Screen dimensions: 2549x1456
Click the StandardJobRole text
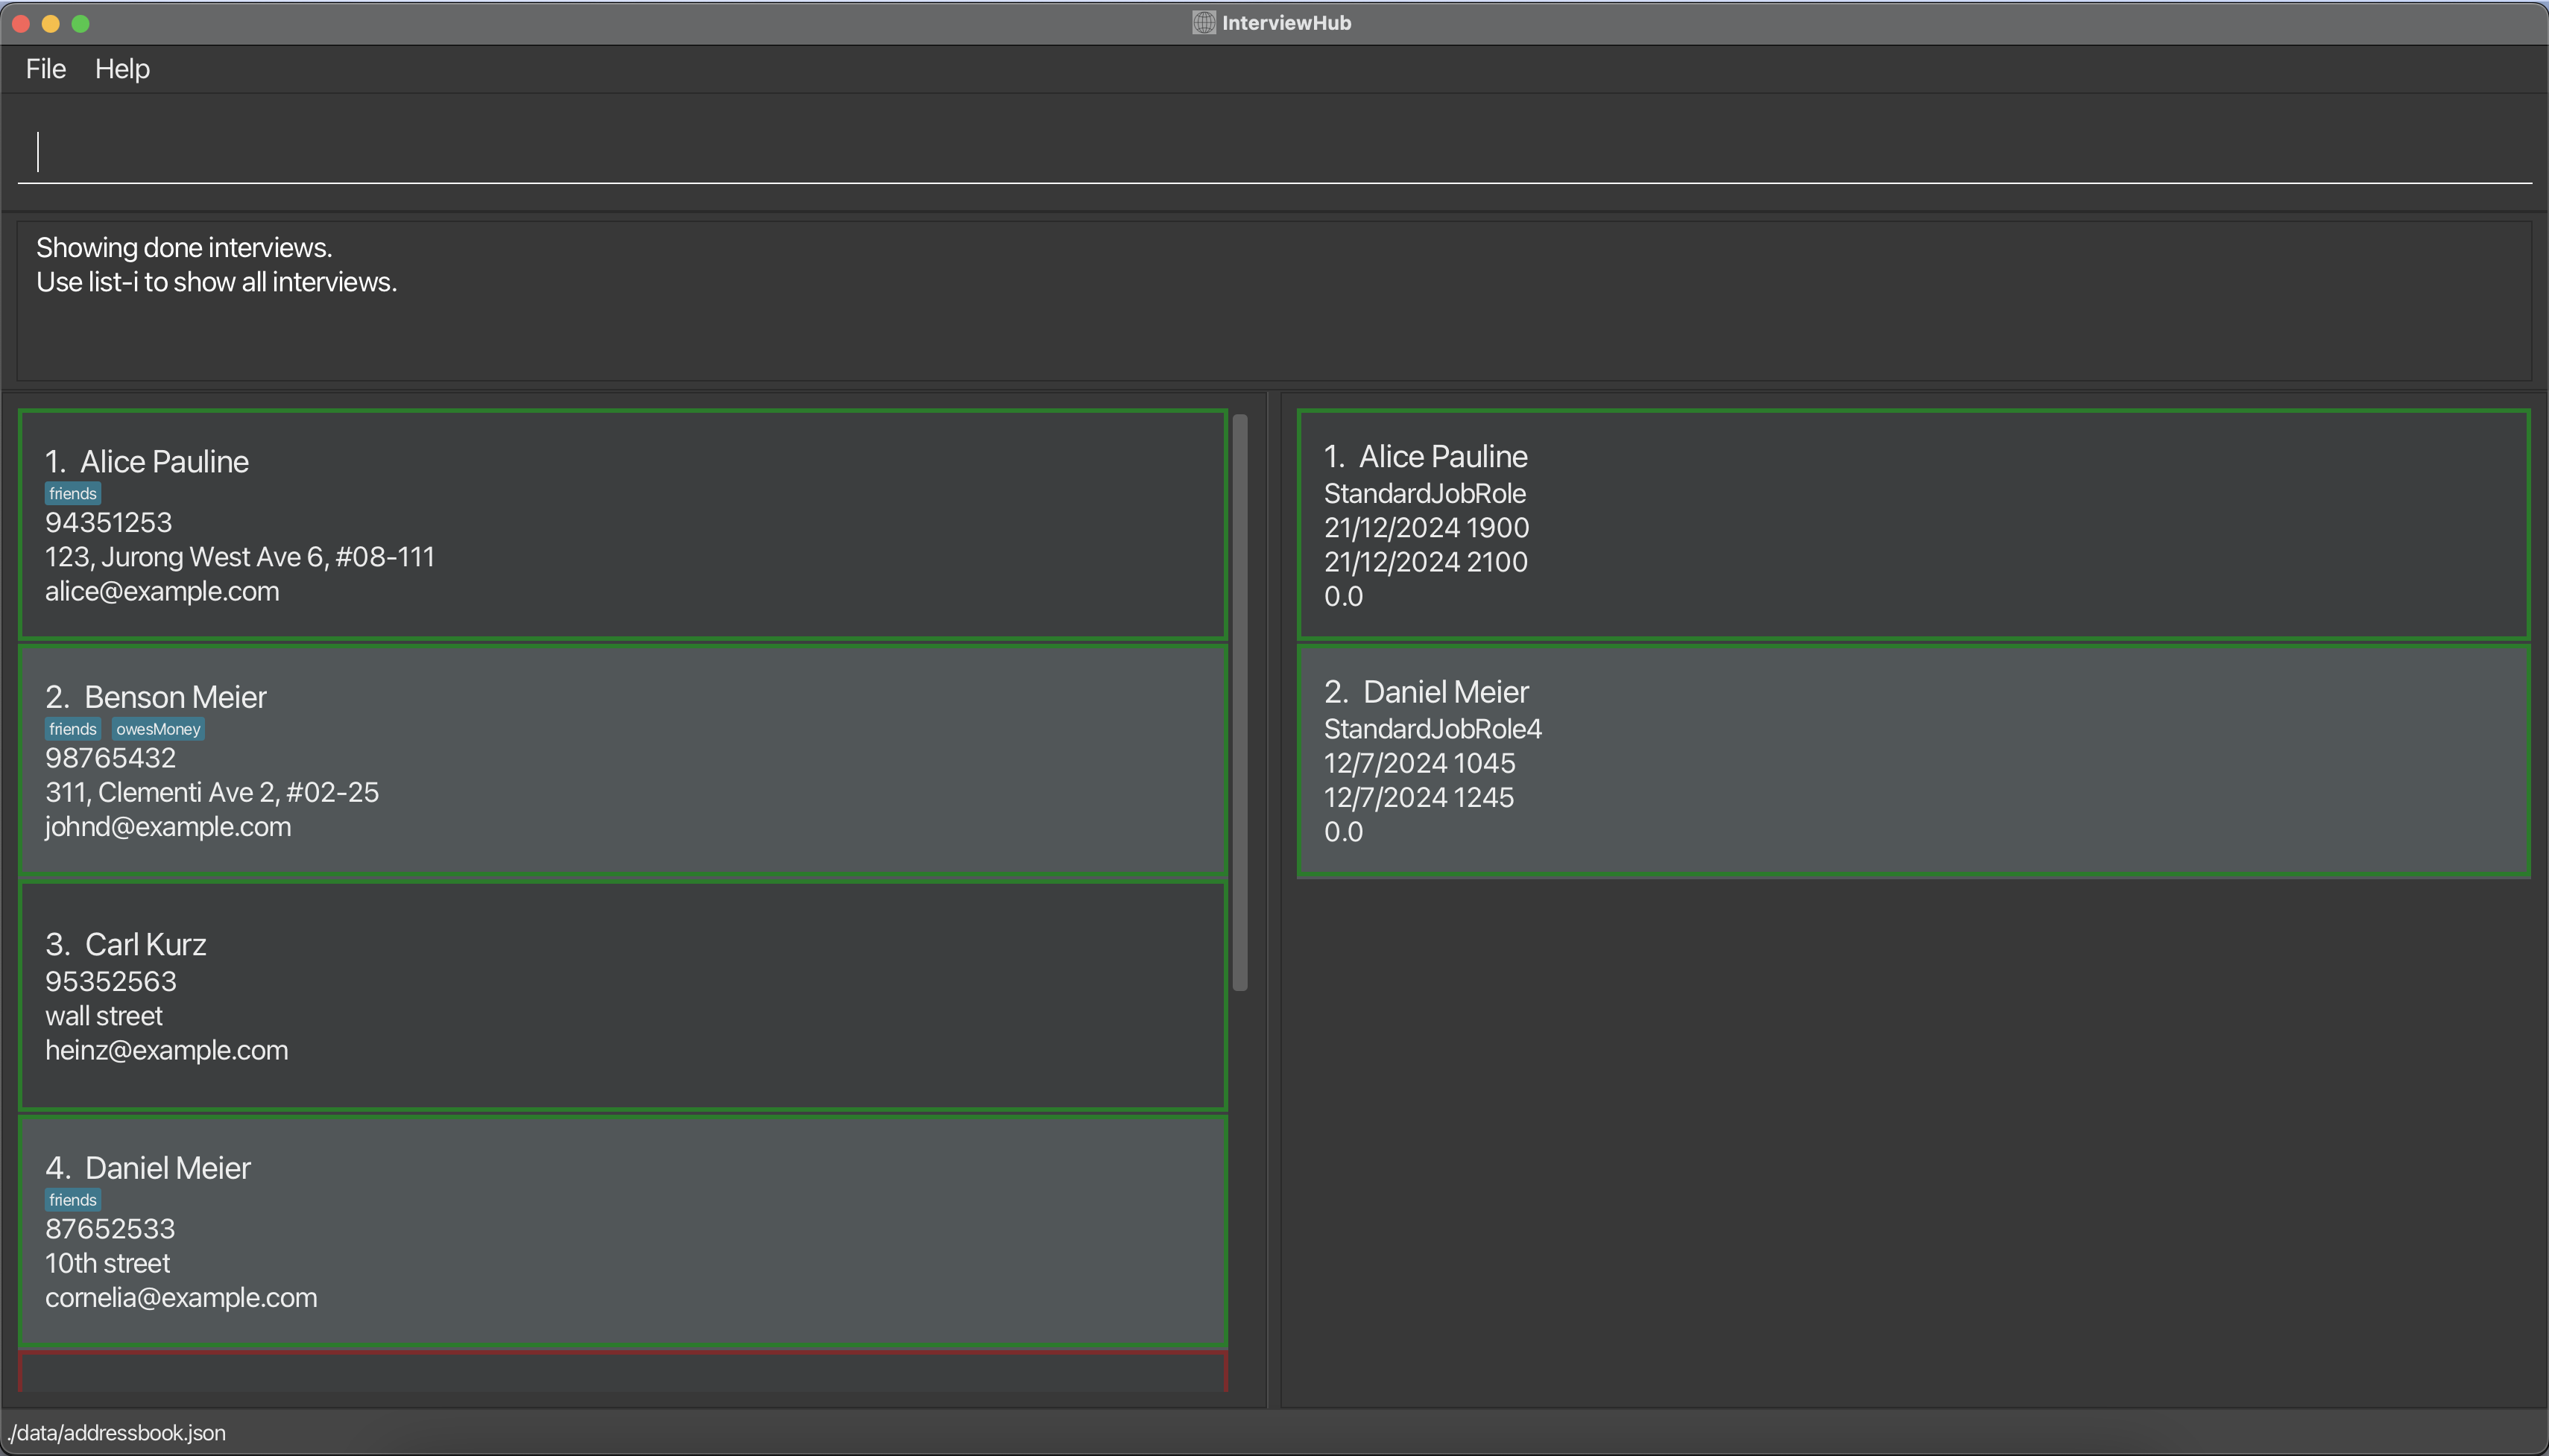click(1424, 494)
